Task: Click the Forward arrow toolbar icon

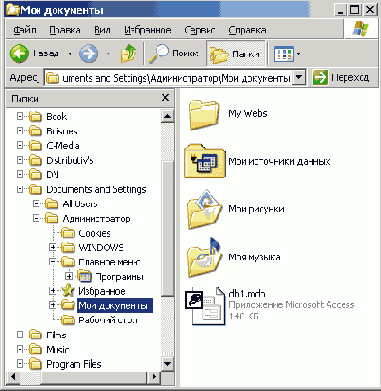Action: pos(88,53)
